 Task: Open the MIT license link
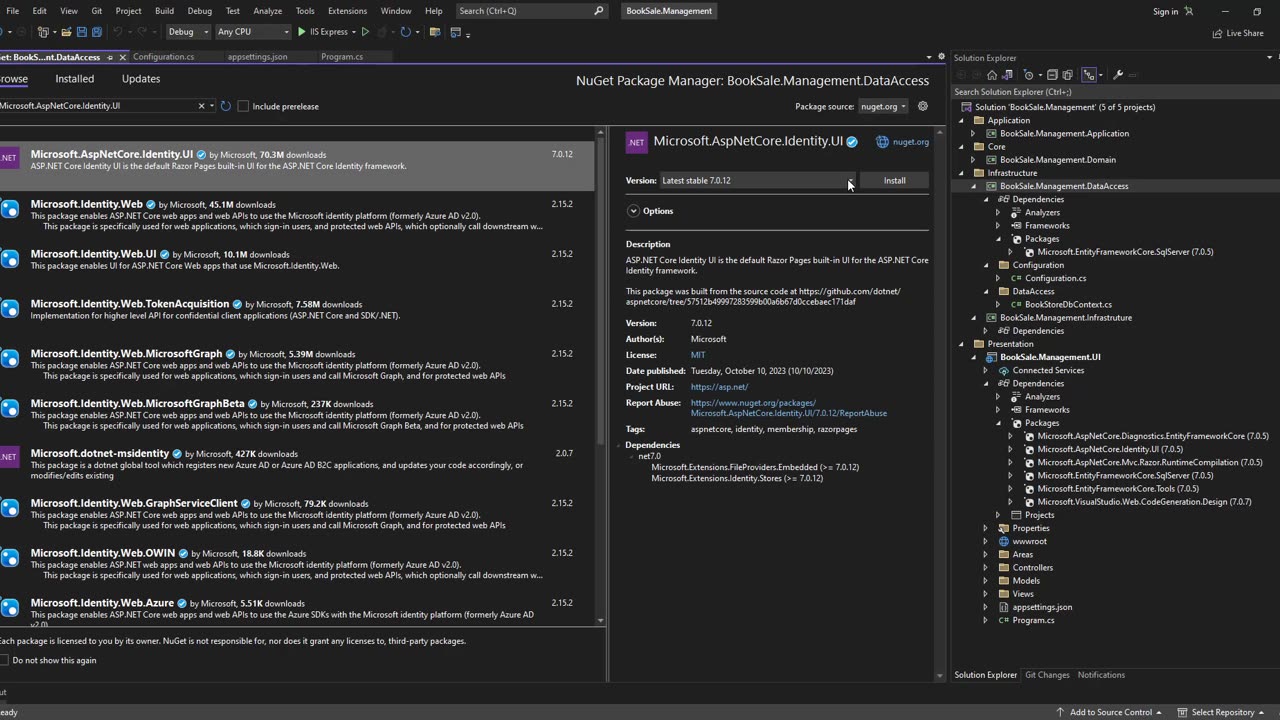pos(698,355)
